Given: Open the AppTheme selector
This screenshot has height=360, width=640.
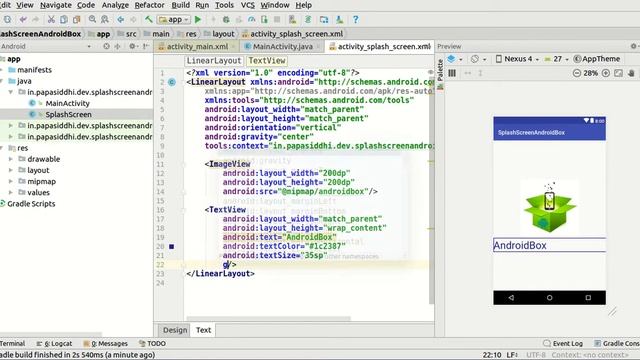Looking at the screenshot, I should click(x=597, y=59).
